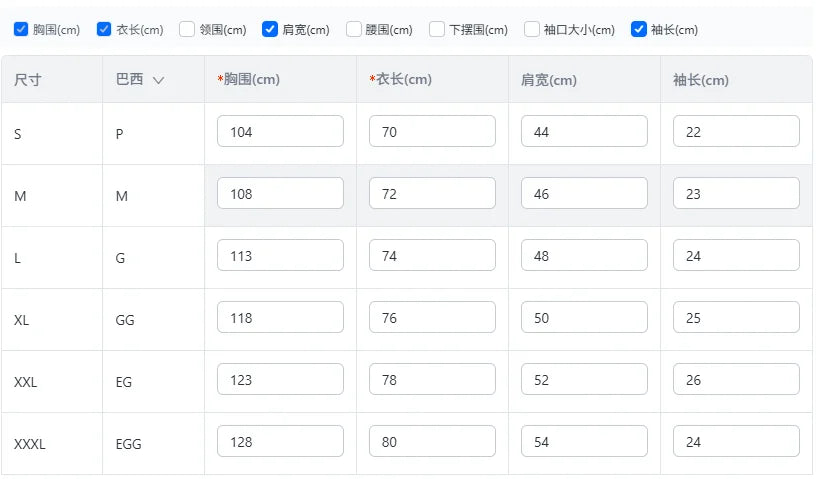Click the size XXL 胸围 field containing 123
816x479 pixels.
280,380
